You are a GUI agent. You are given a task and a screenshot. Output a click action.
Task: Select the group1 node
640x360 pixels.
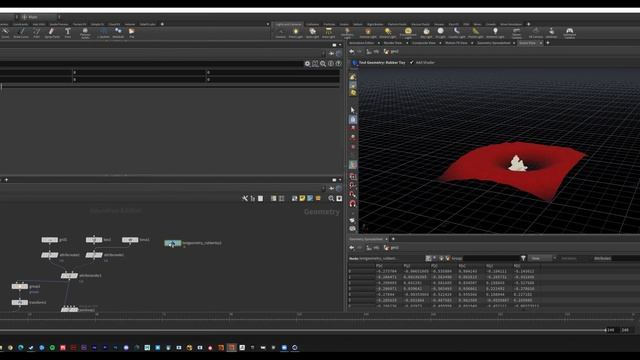click(20, 287)
